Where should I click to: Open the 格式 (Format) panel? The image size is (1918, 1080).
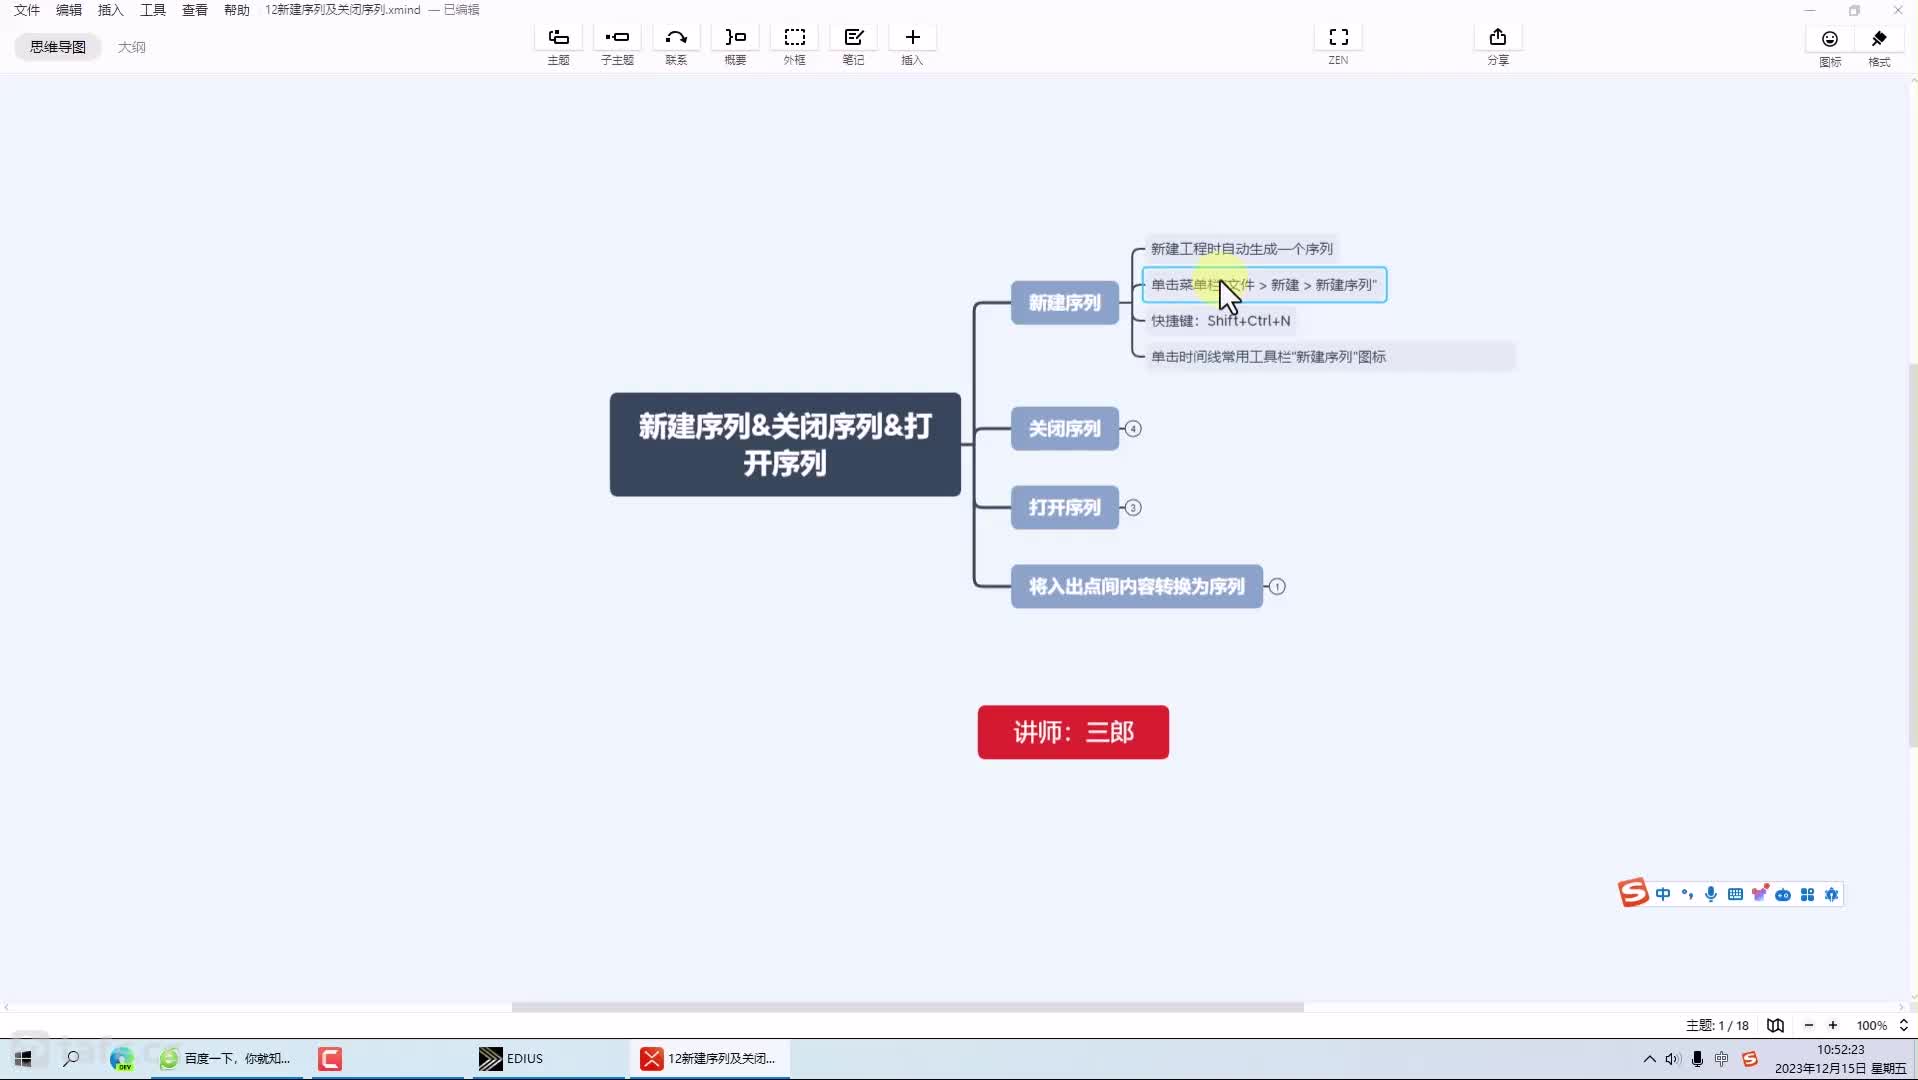(1879, 39)
